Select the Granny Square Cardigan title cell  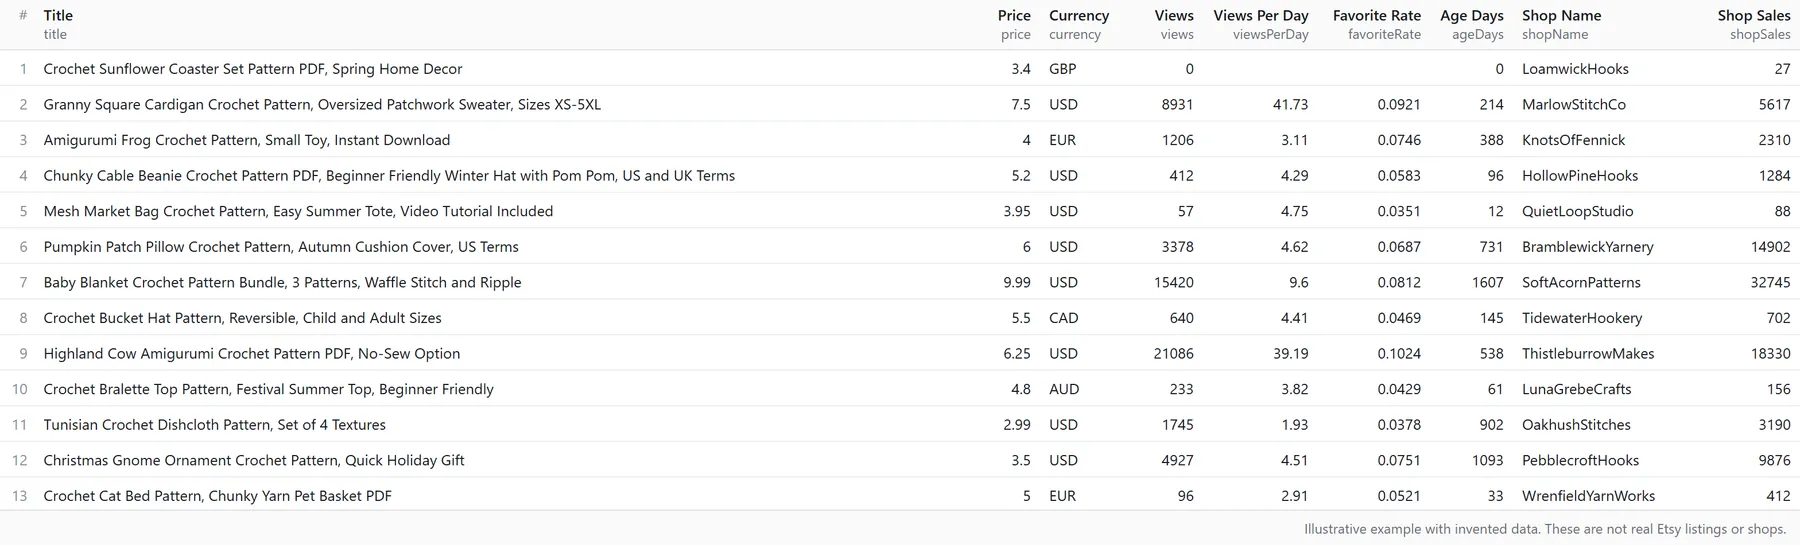[322, 104]
